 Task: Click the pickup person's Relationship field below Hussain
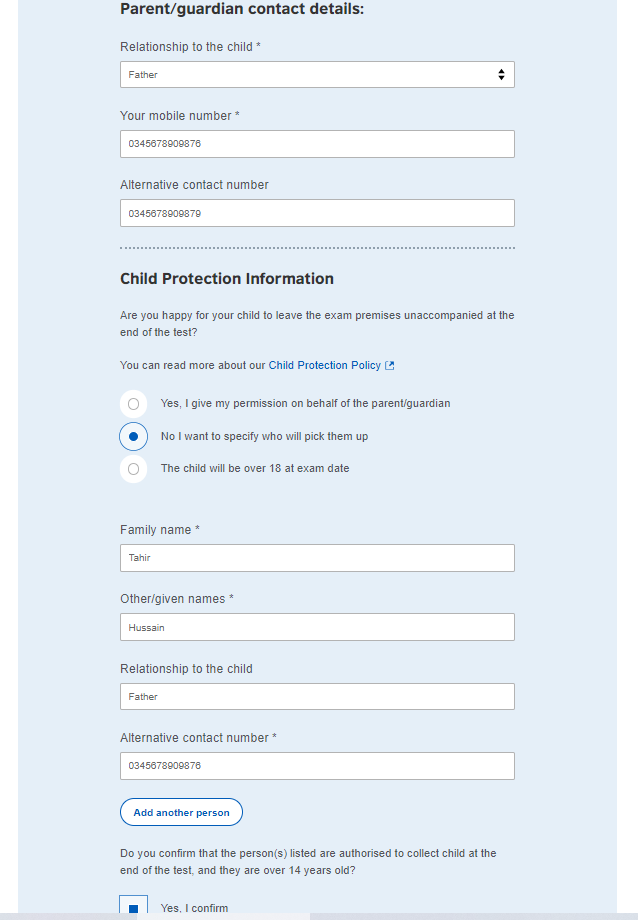(317, 697)
